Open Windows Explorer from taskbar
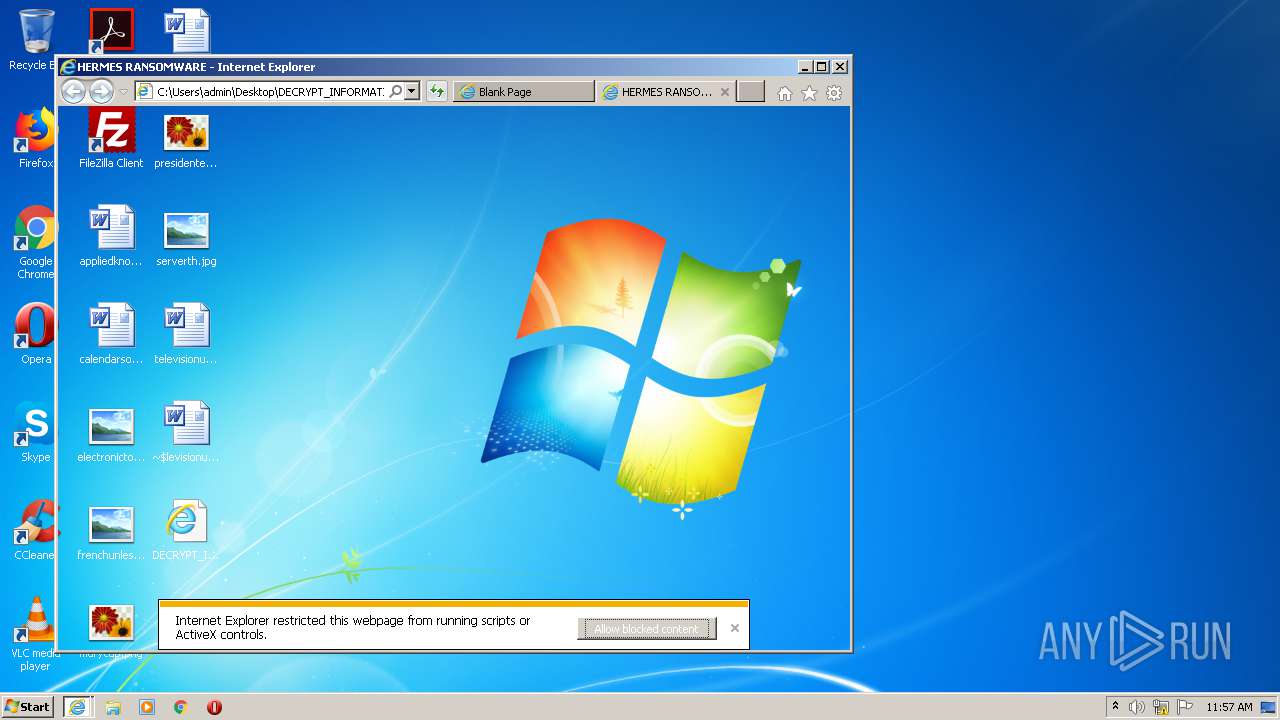The image size is (1280, 720). pyautogui.click(x=113, y=707)
